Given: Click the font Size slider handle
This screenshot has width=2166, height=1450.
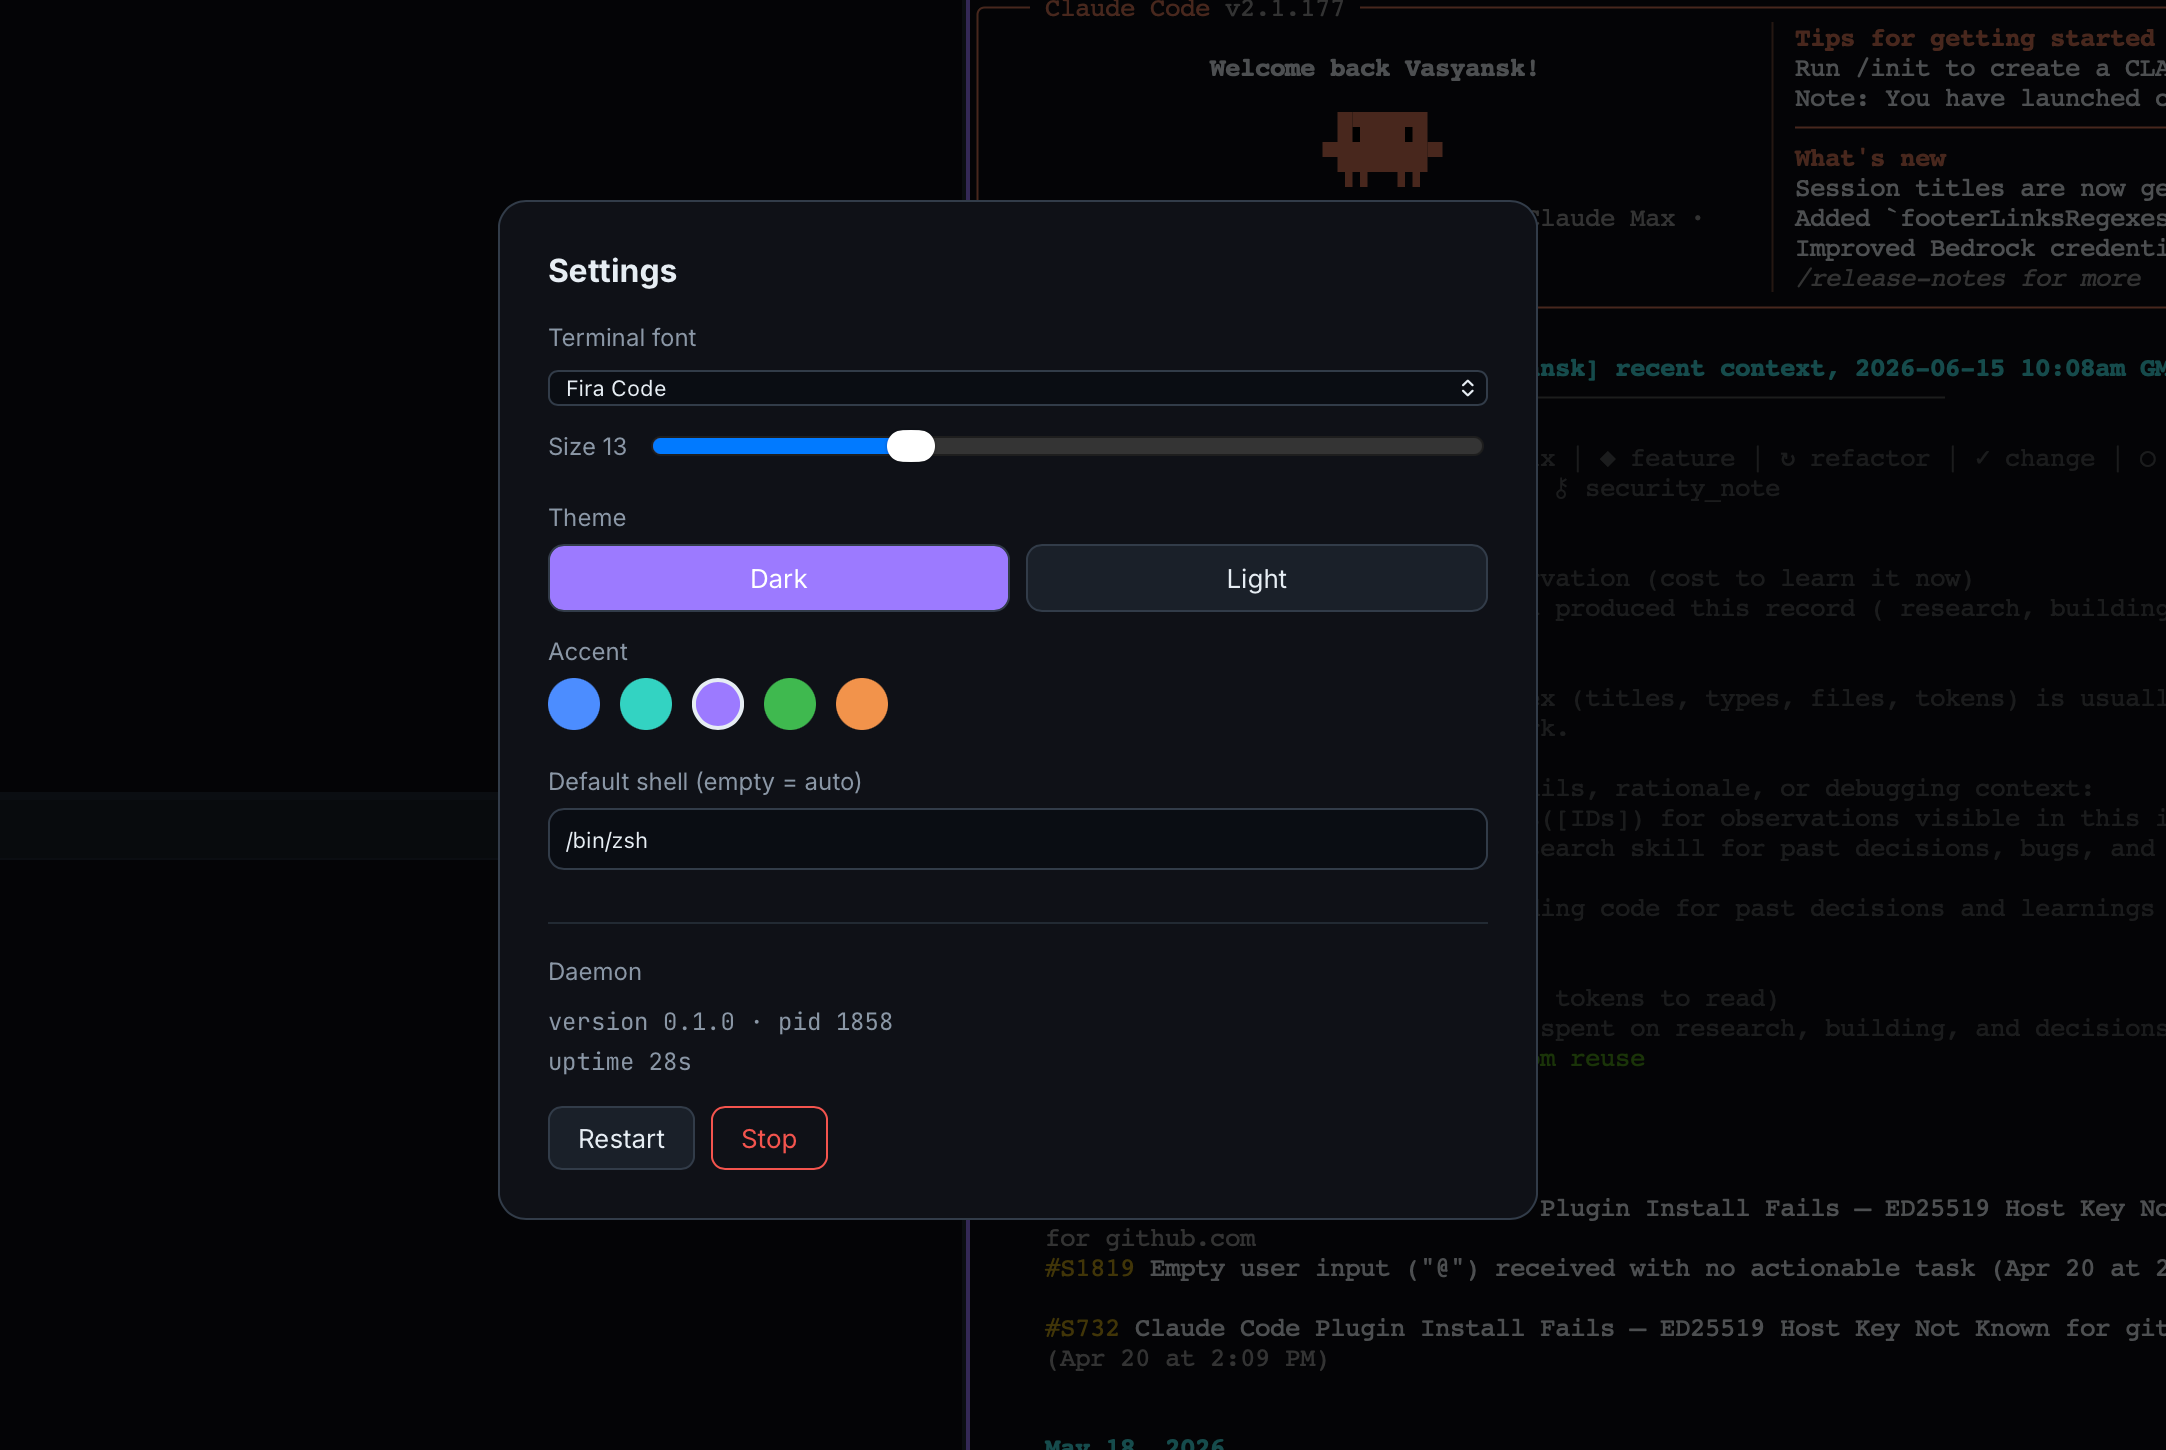Looking at the screenshot, I should (911, 446).
